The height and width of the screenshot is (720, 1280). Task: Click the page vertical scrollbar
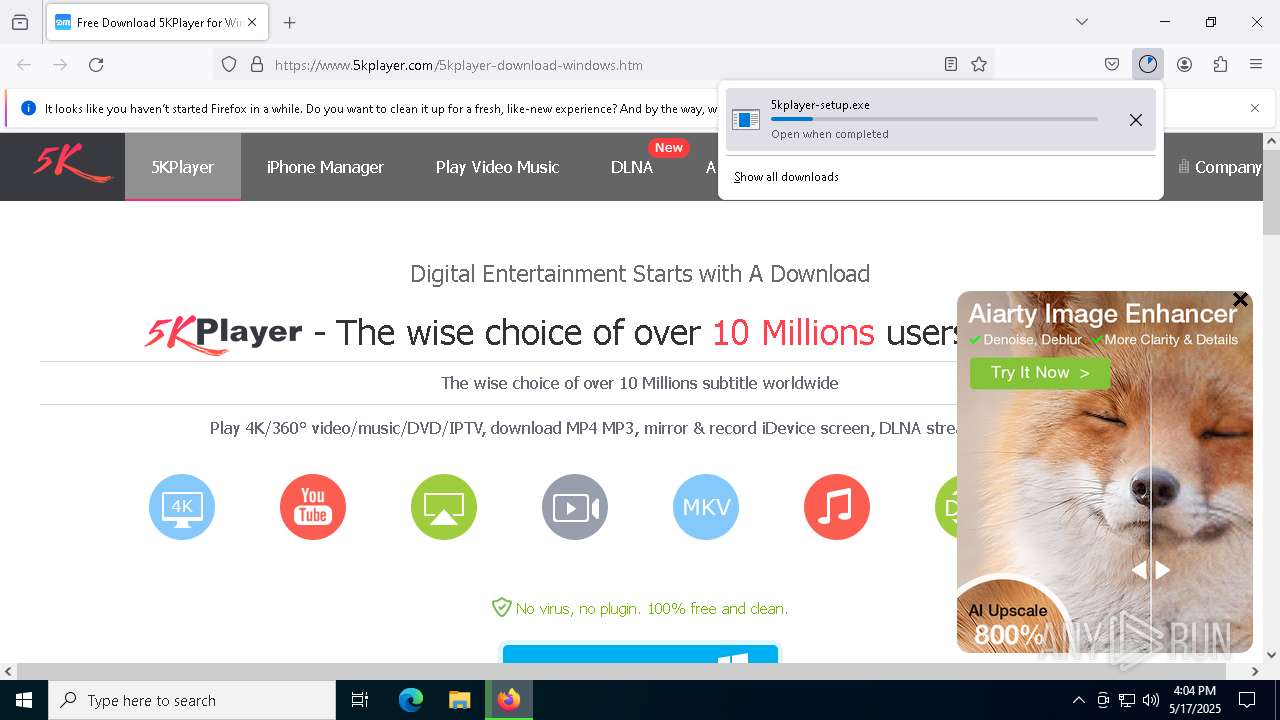tap(1271, 193)
